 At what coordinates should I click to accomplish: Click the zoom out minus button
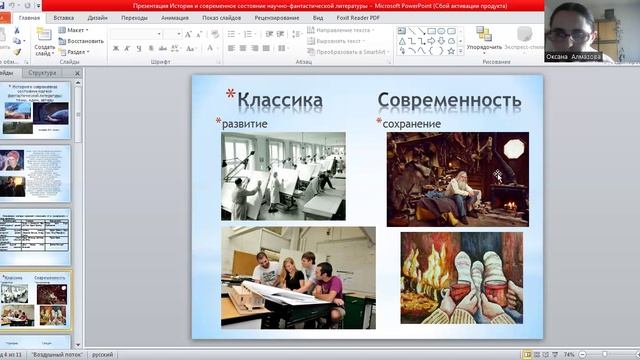583,354
